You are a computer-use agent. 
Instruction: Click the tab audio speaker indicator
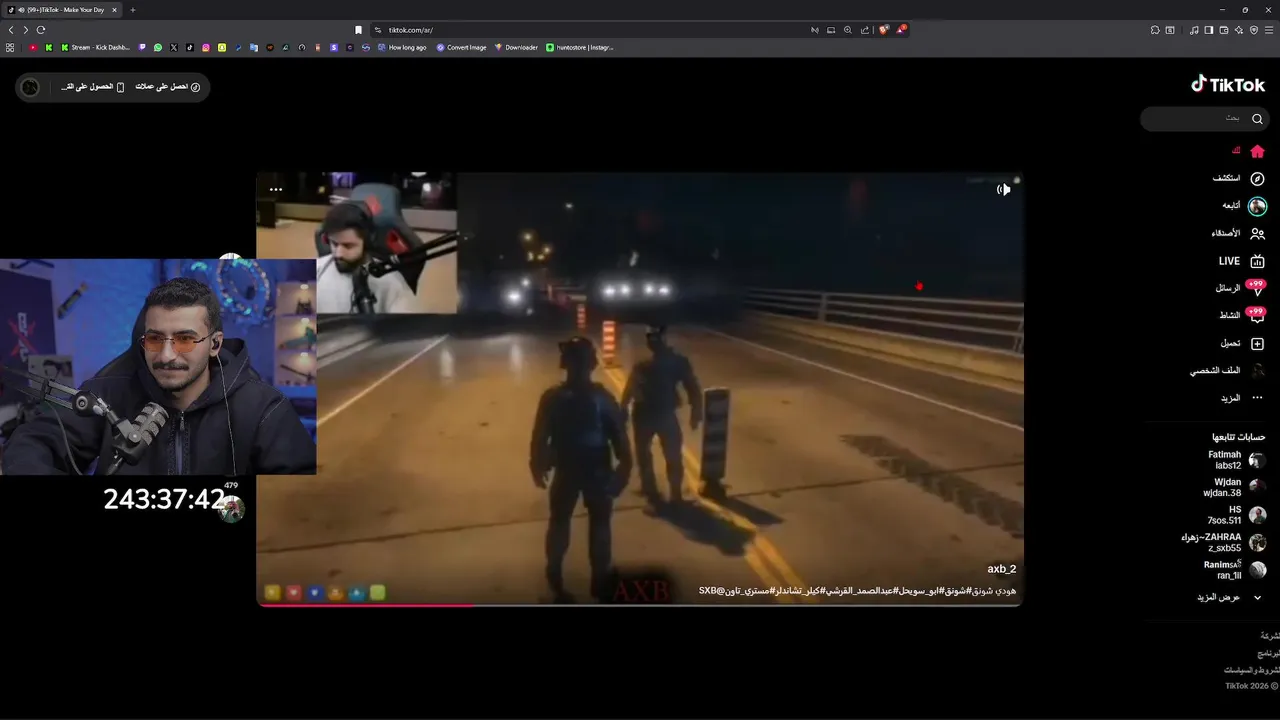[x=21, y=10]
